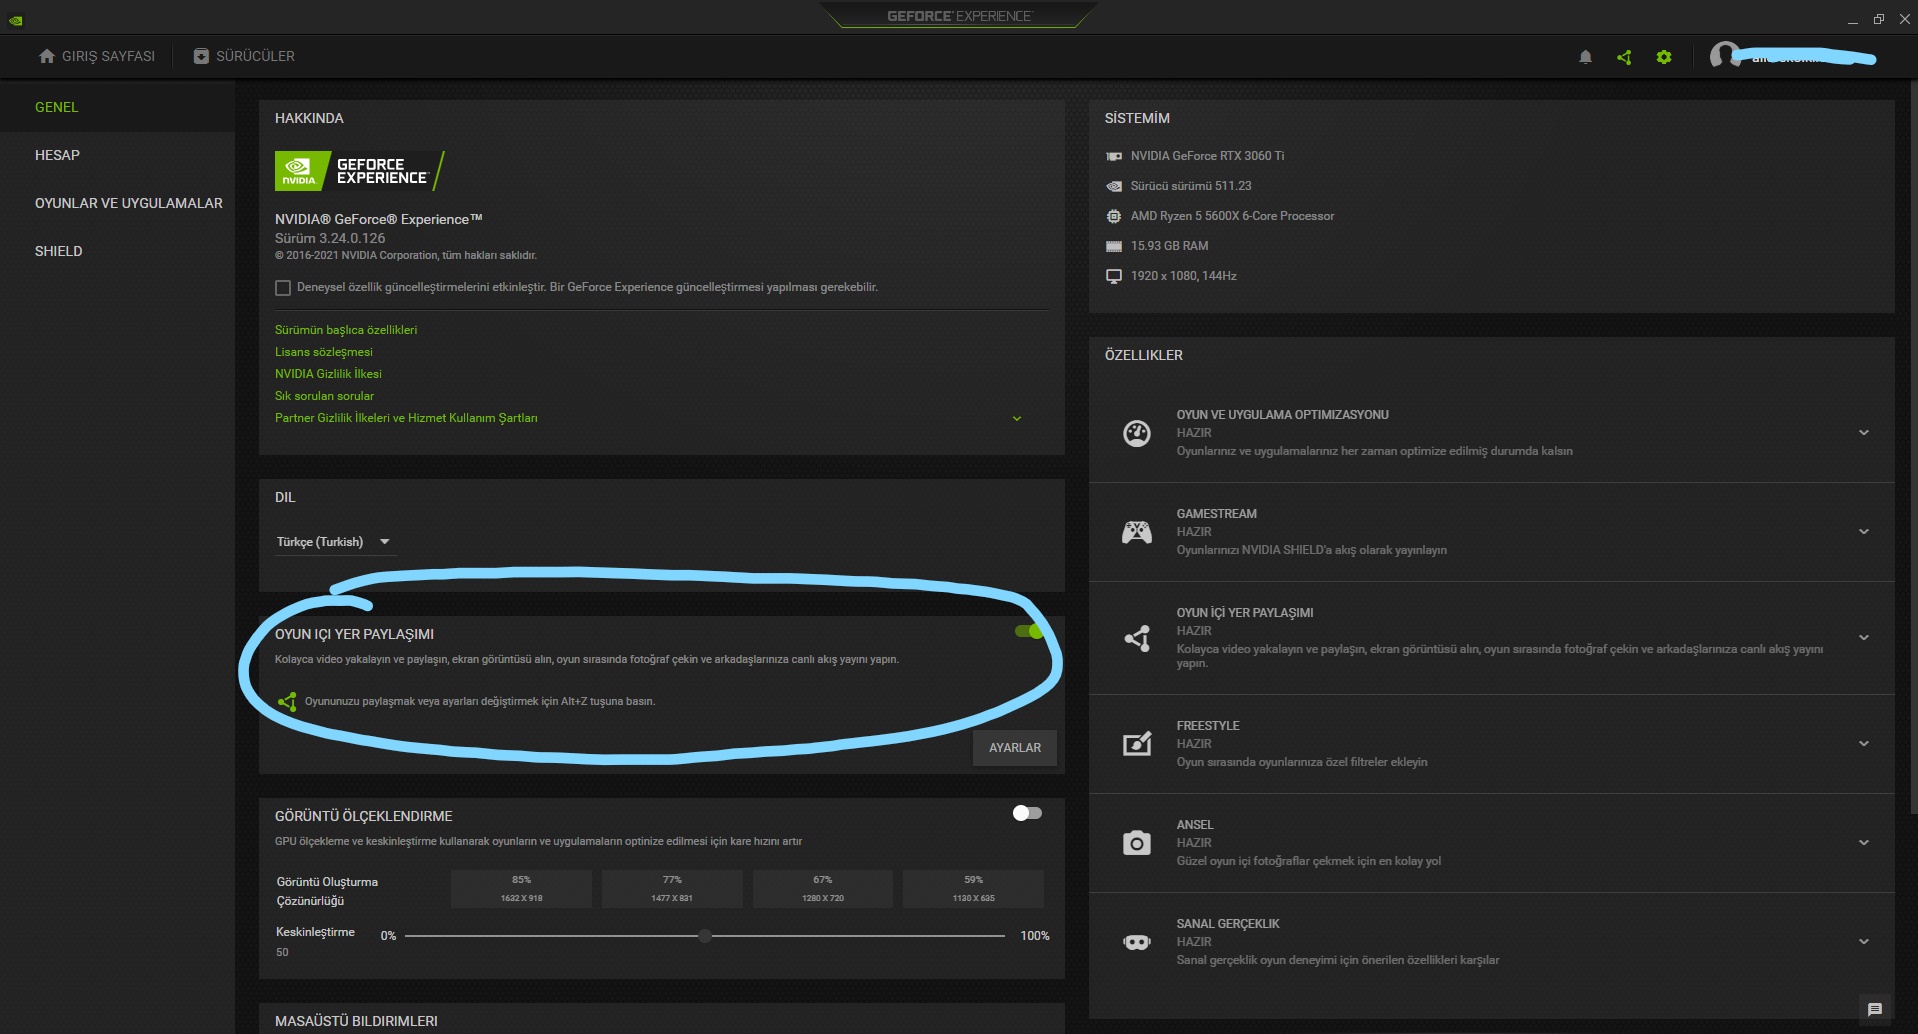Open NVIDIA Gizlilik İlkesi link
Viewport: 1918px width, 1034px height.
328,374
